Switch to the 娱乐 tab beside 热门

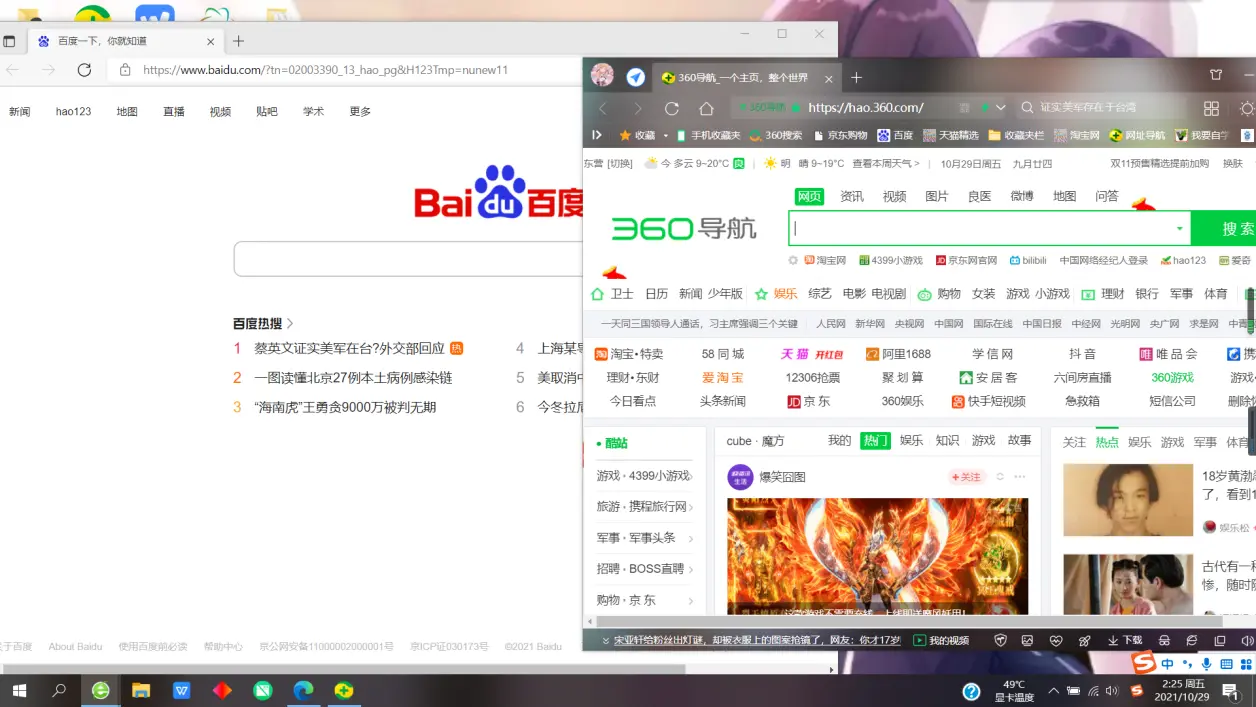pos(912,440)
